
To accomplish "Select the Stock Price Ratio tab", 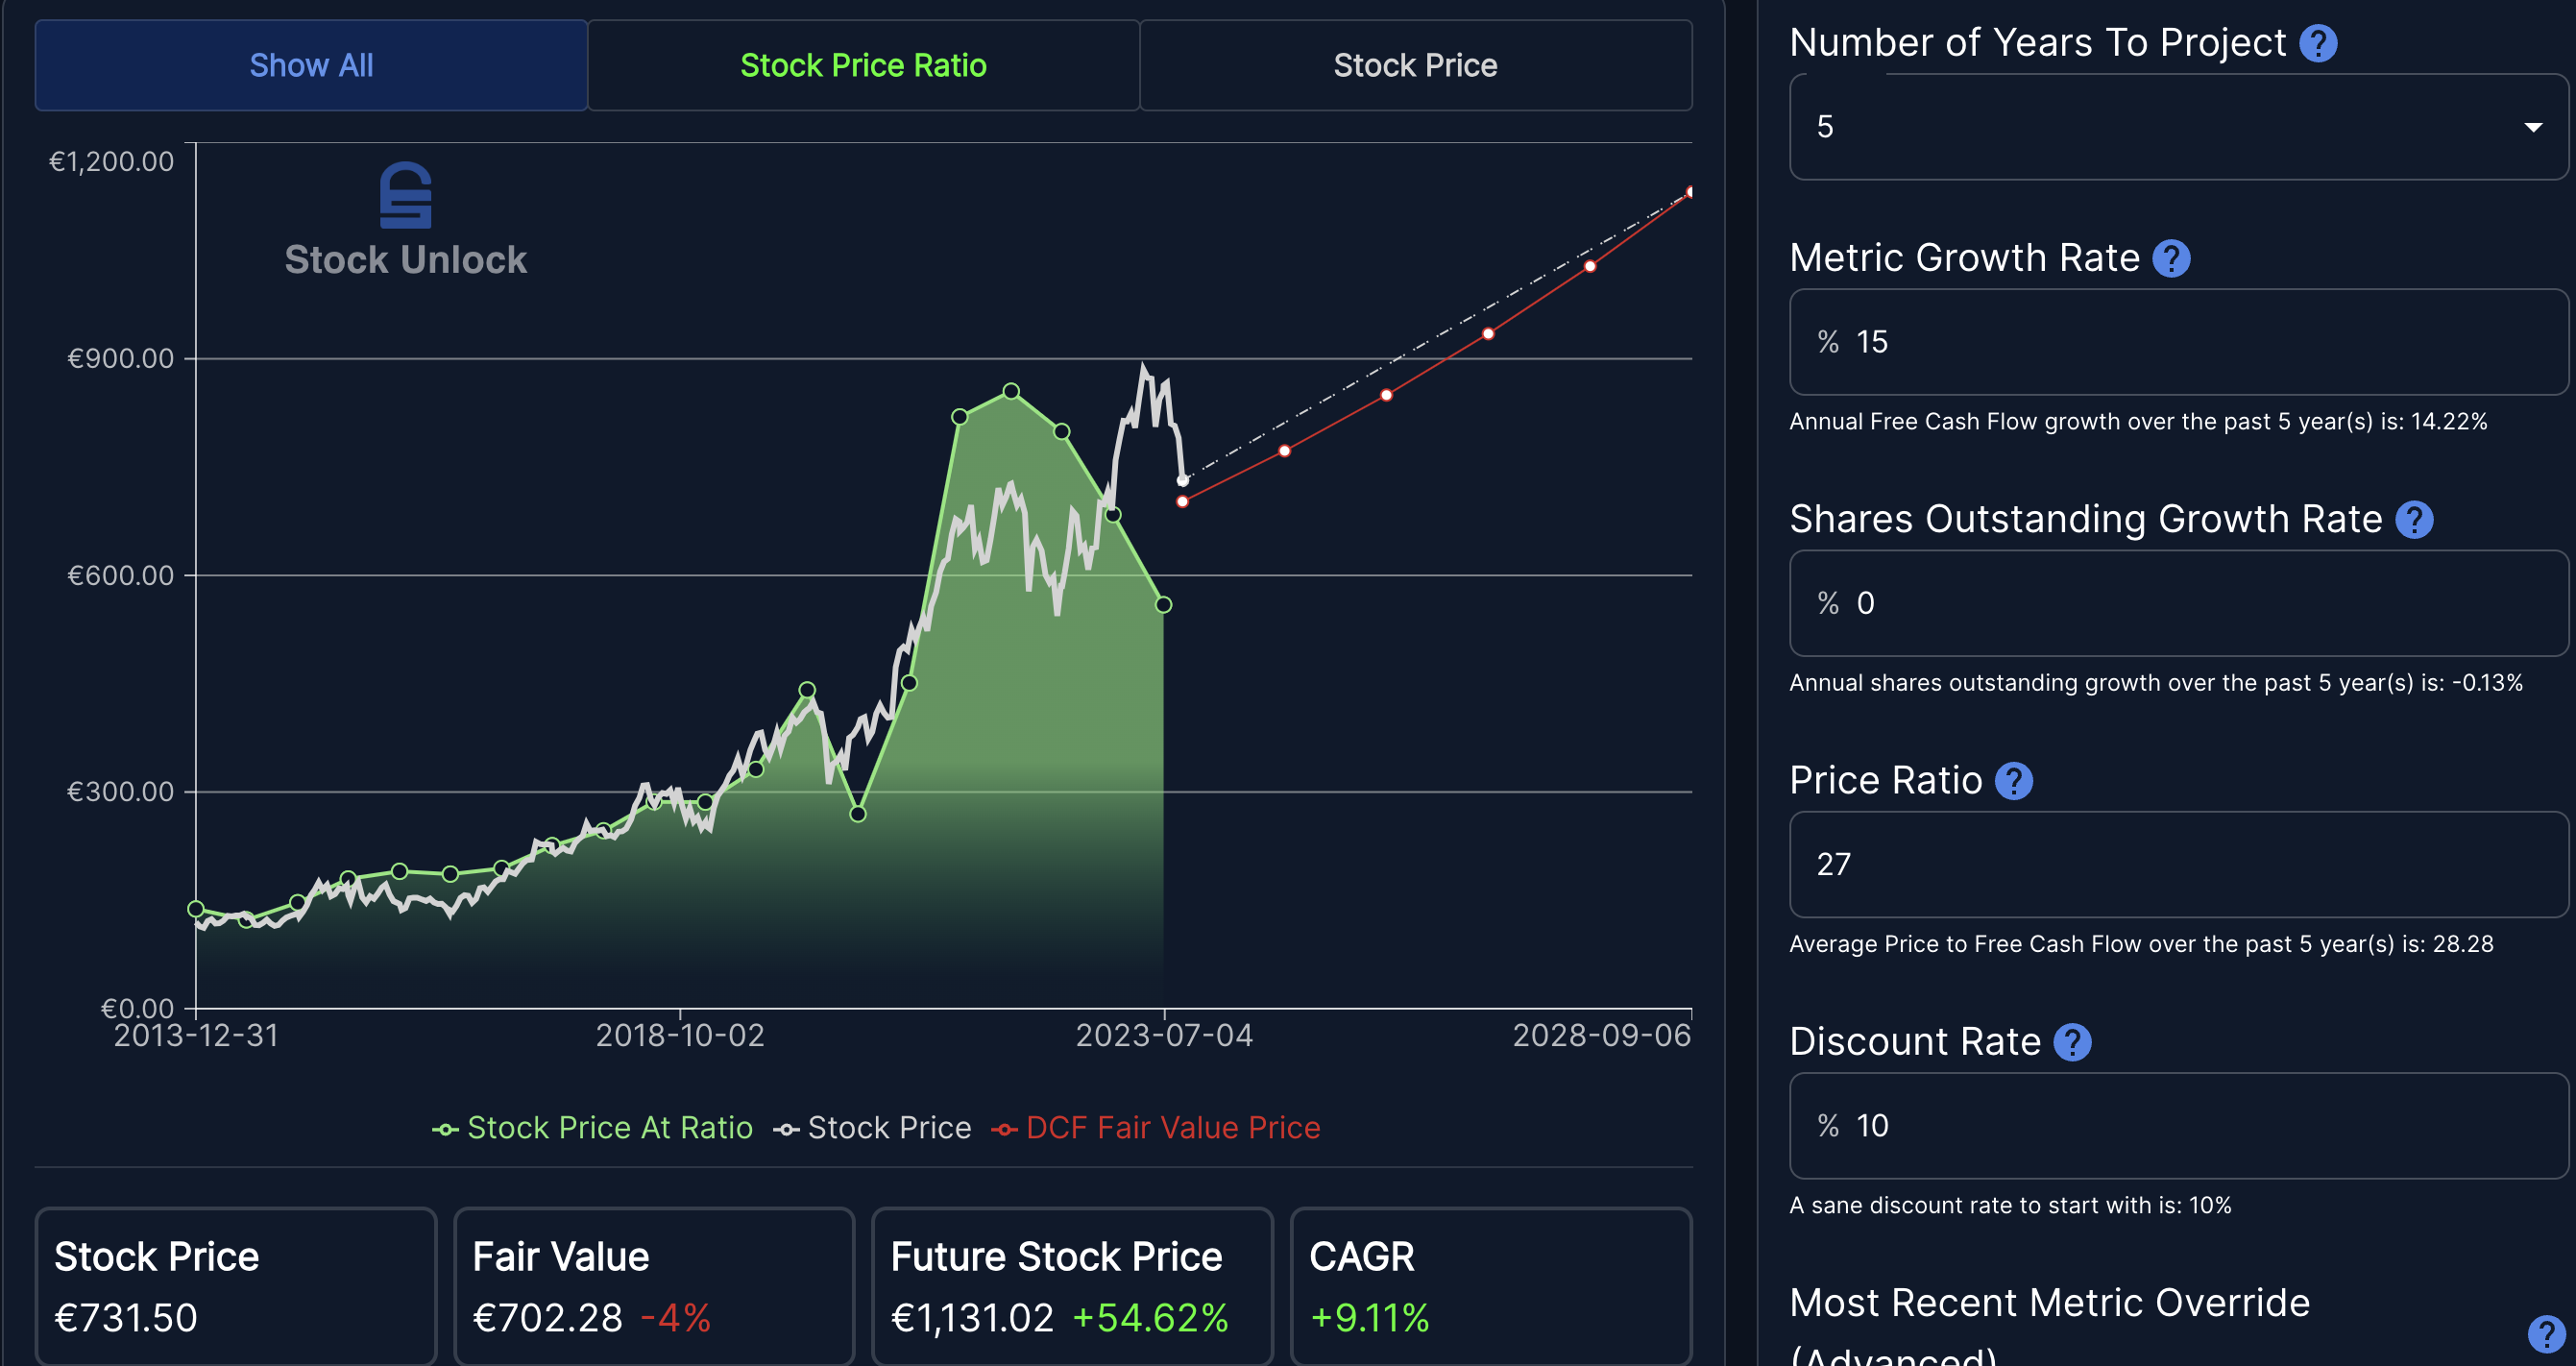I will click(863, 66).
